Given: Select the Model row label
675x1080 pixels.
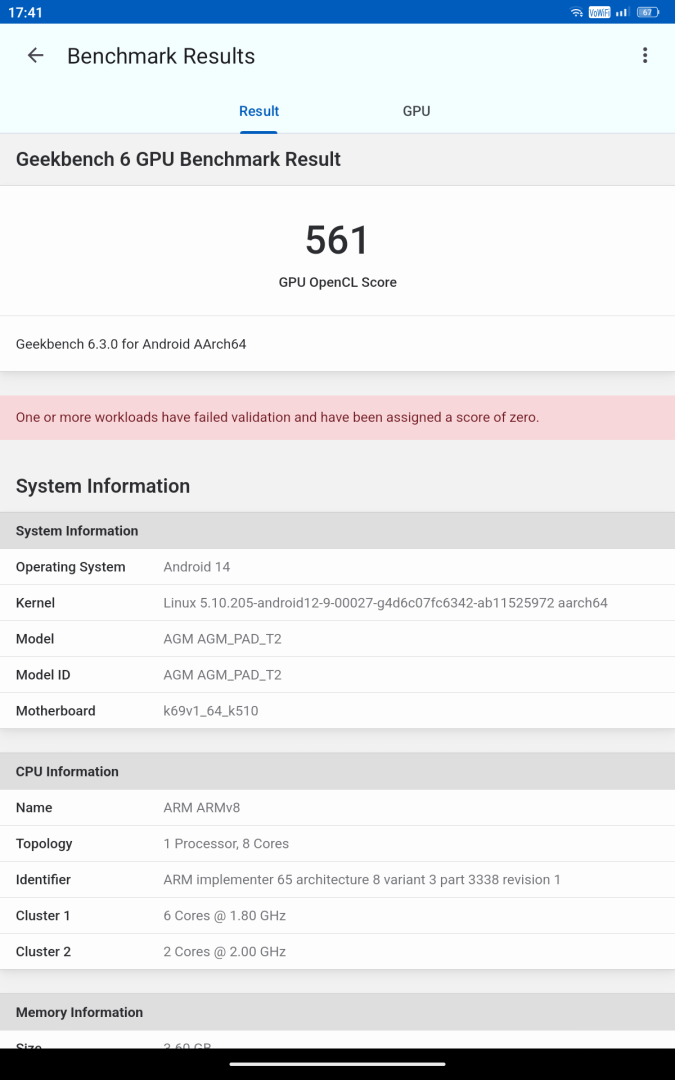Looking at the screenshot, I should click(34, 638).
